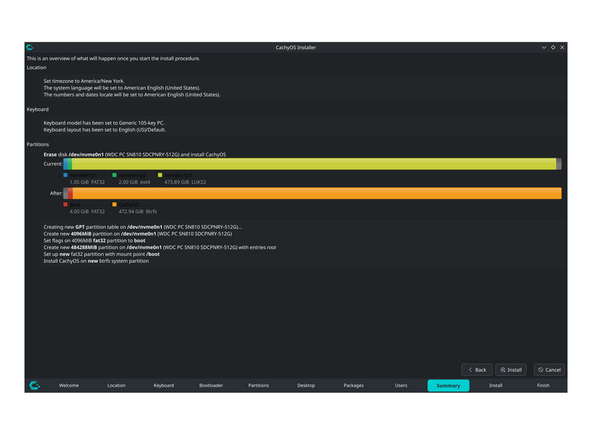Click '472.94 GiB Btrfs' label
Viewport: 592px width, 444px height.
click(137, 211)
